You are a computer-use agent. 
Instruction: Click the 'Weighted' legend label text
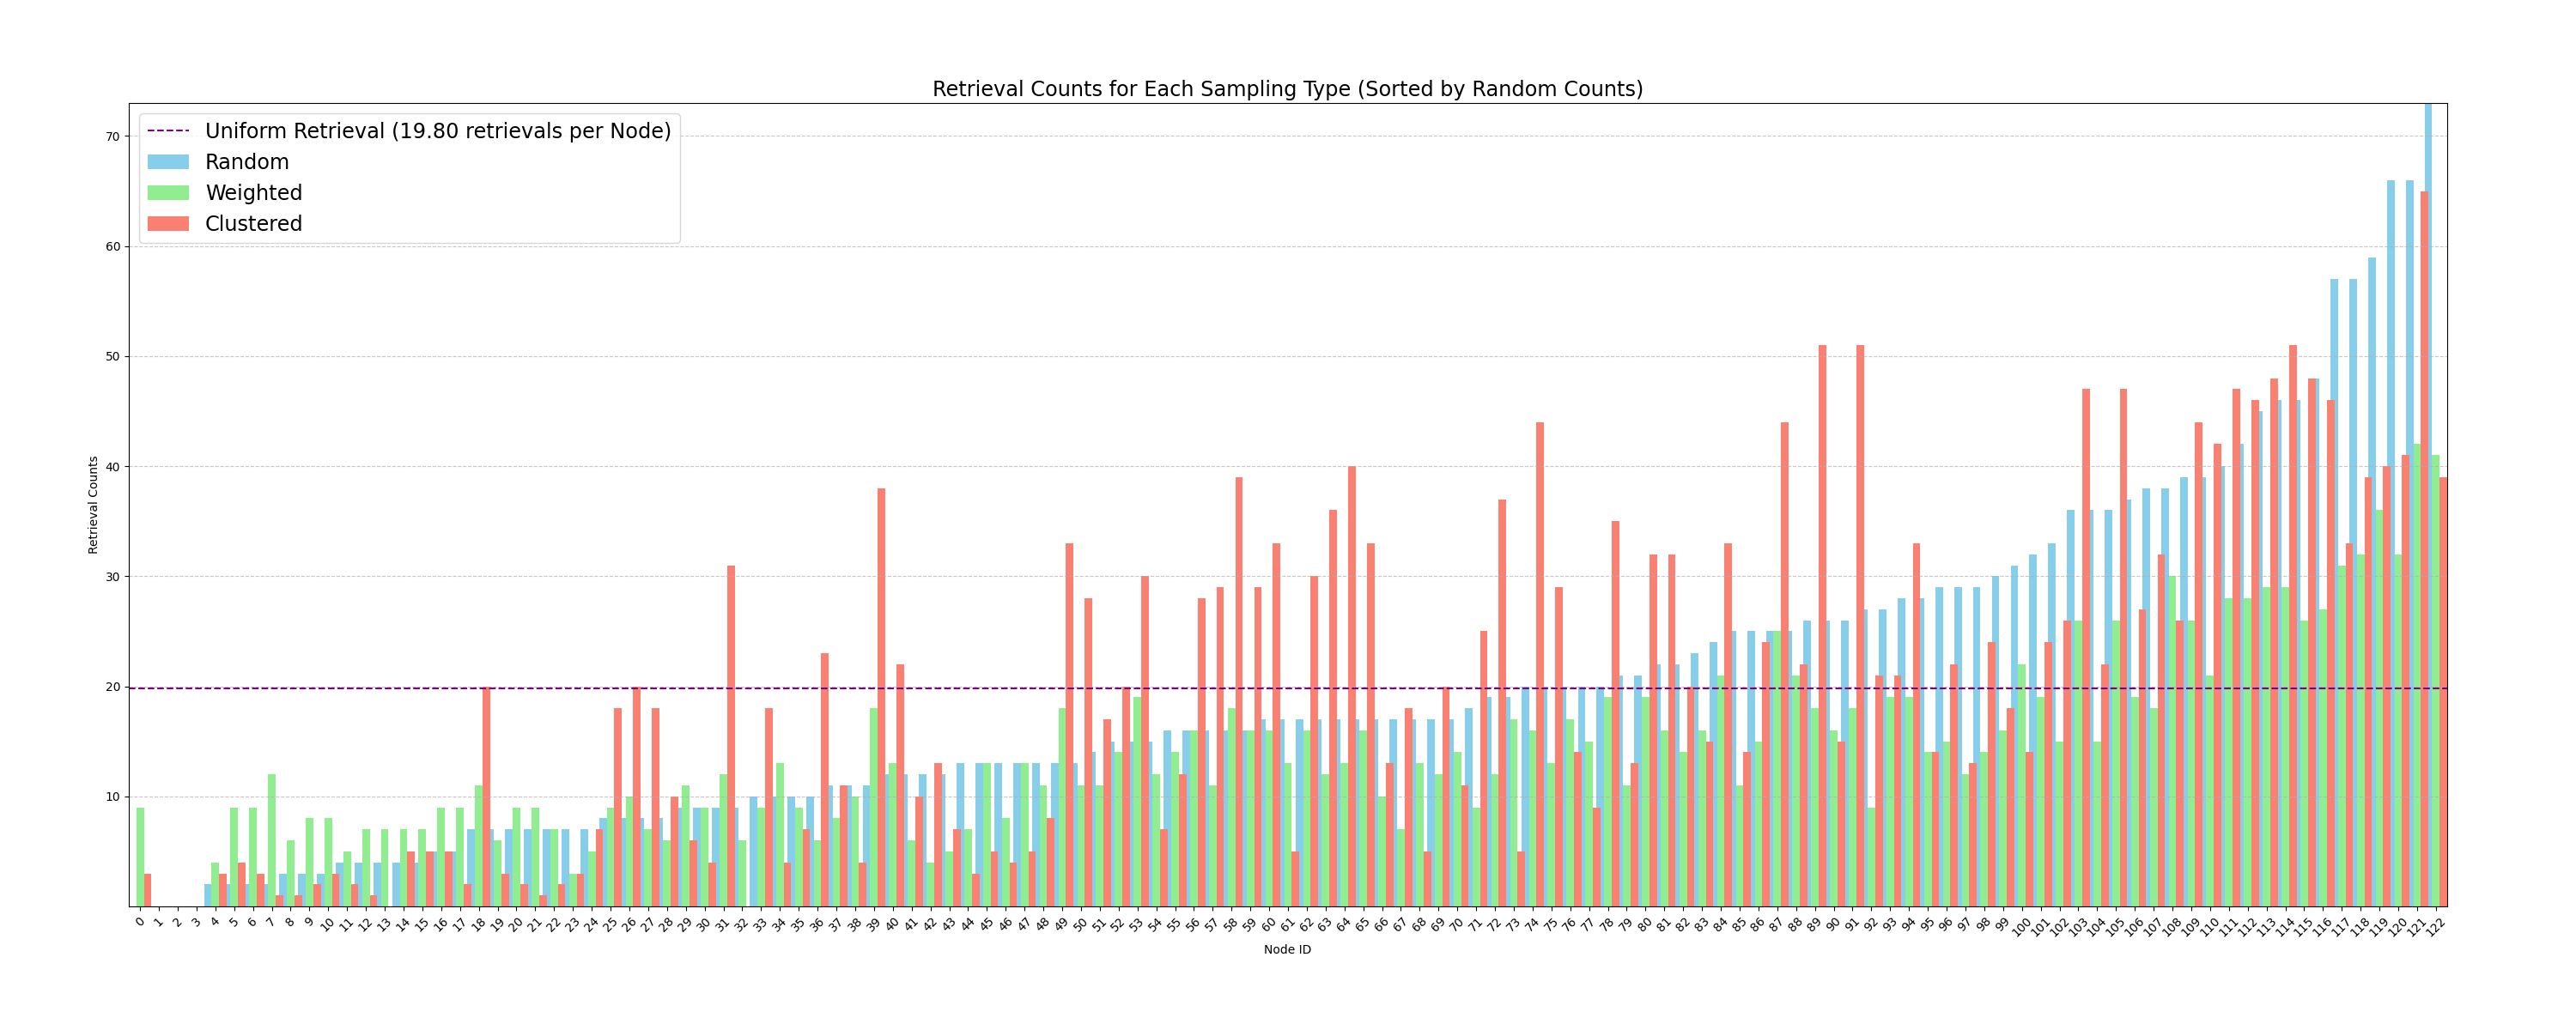pos(253,193)
